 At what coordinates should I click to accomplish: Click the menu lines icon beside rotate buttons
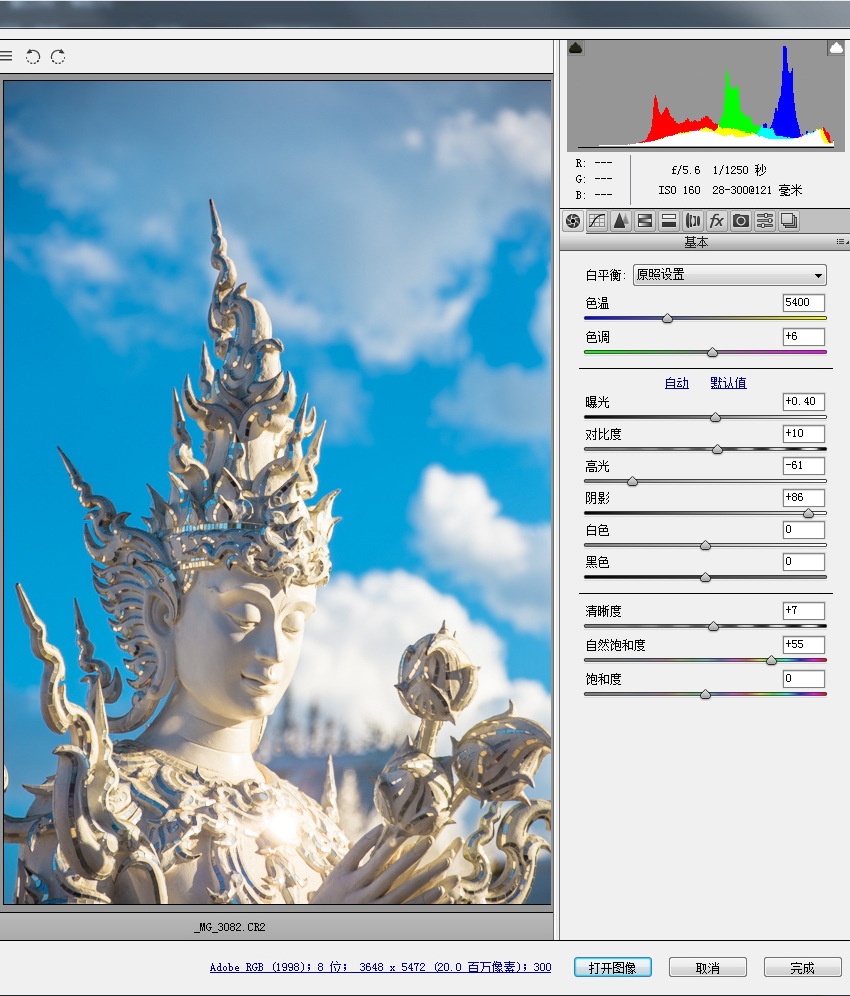point(6,56)
